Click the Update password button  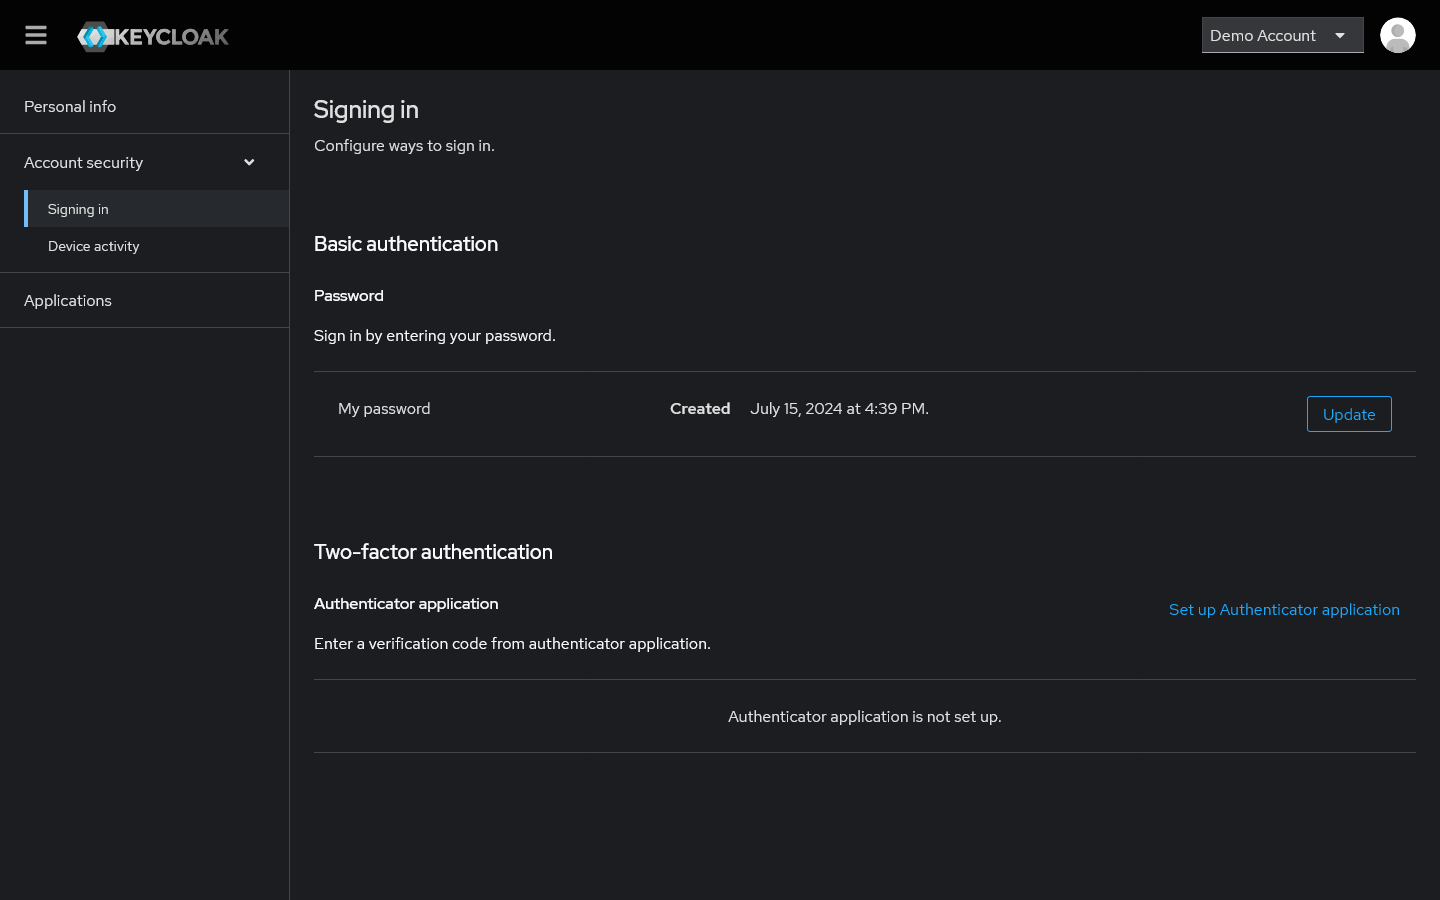(1348, 413)
